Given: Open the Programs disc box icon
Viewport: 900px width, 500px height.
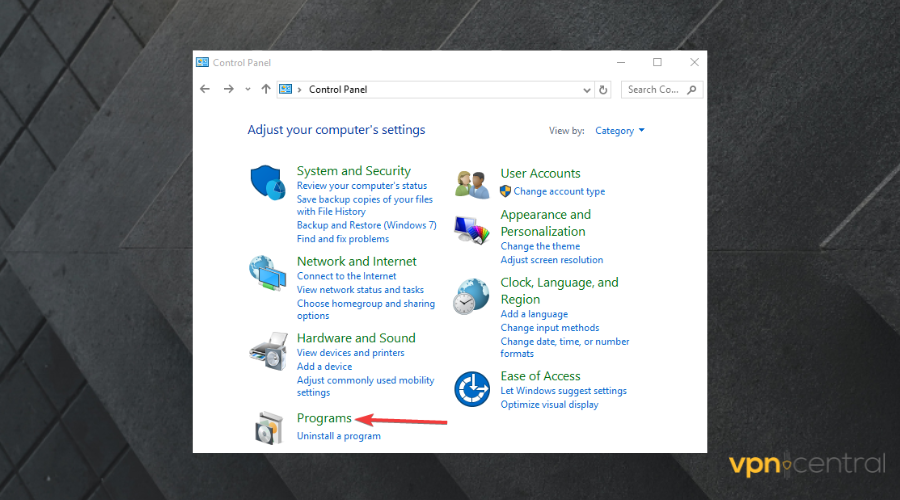Looking at the screenshot, I should (269, 428).
